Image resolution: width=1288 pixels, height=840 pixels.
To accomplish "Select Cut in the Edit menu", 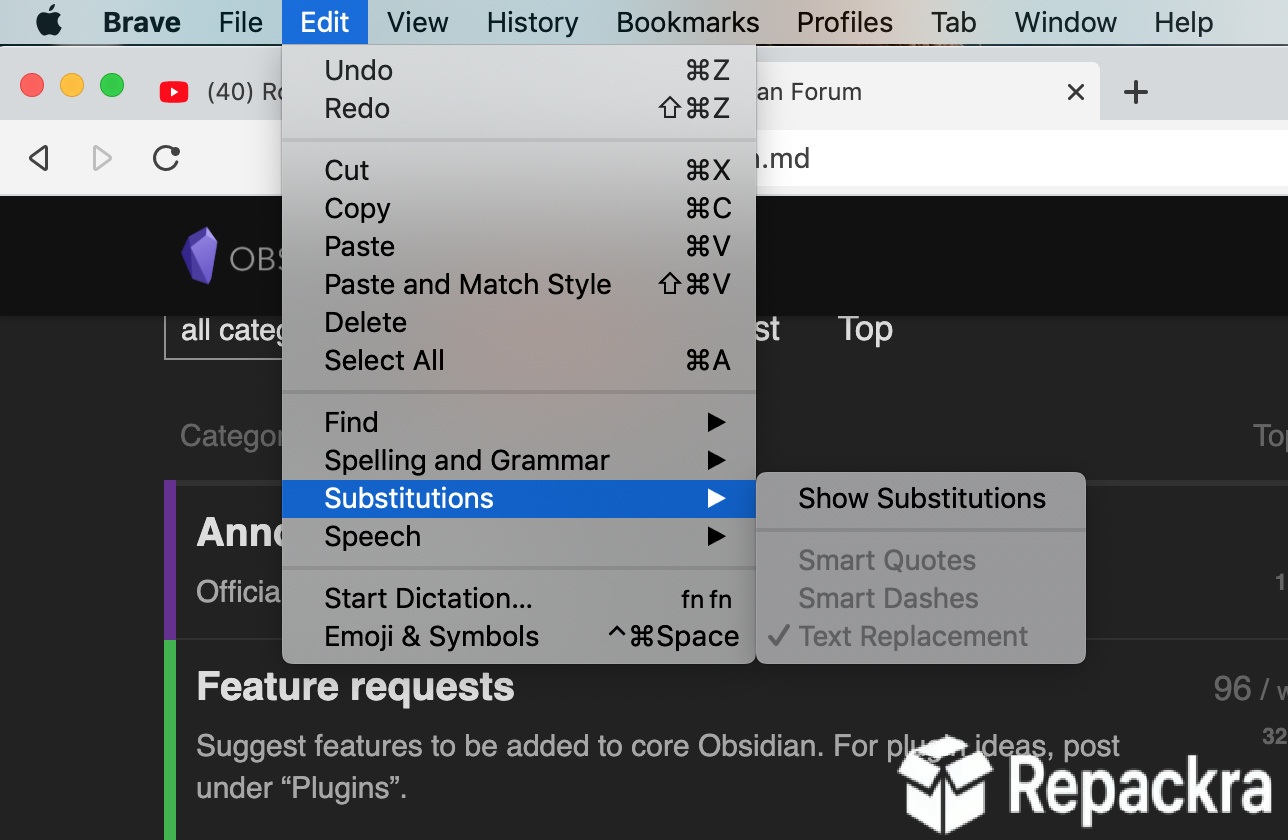I will [518, 171].
